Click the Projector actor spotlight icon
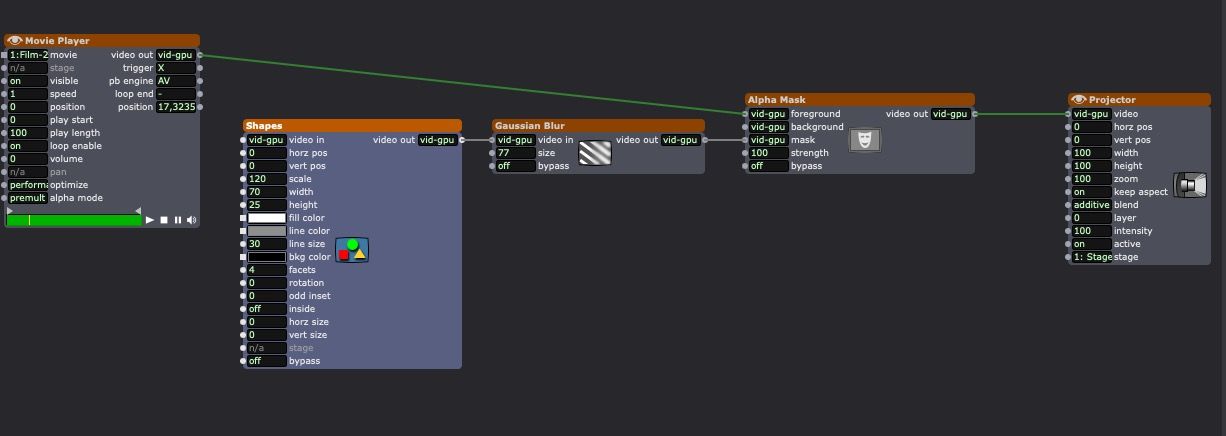This screenshot has width=1226, height=436. tap(1190, 185)
